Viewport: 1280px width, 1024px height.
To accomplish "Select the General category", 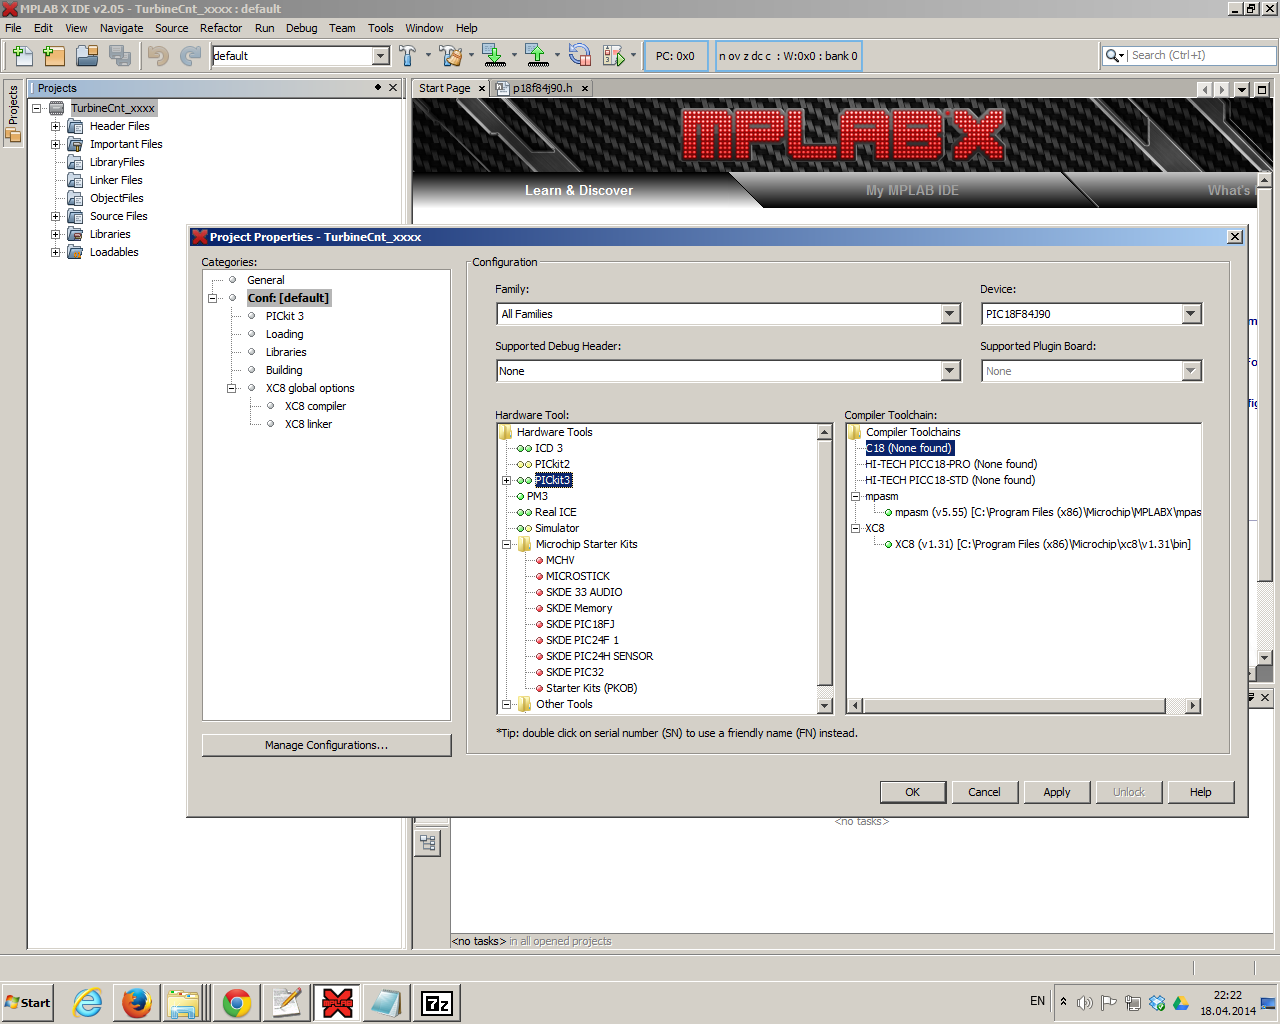I will point(266,280).
